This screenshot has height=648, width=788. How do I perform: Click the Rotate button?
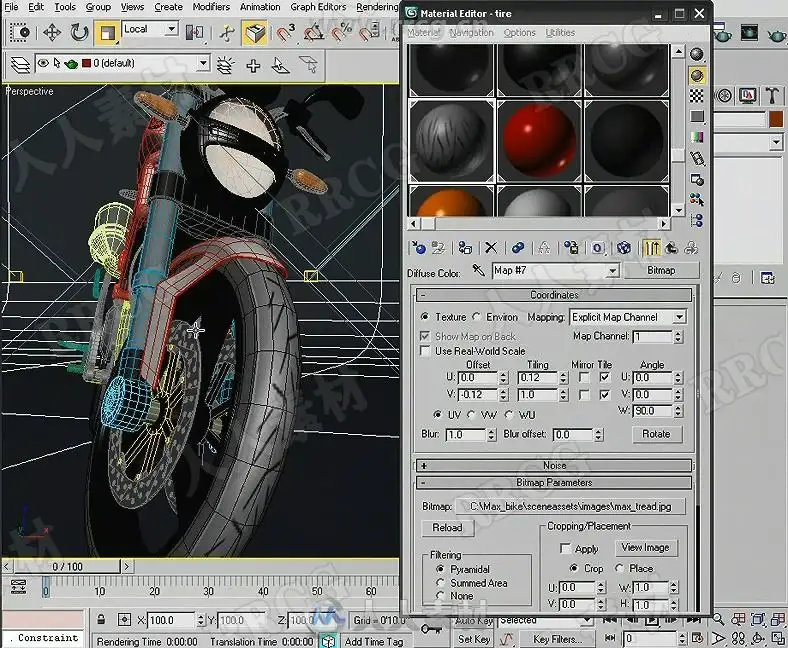pyautogui.click(x=656, y=434)
